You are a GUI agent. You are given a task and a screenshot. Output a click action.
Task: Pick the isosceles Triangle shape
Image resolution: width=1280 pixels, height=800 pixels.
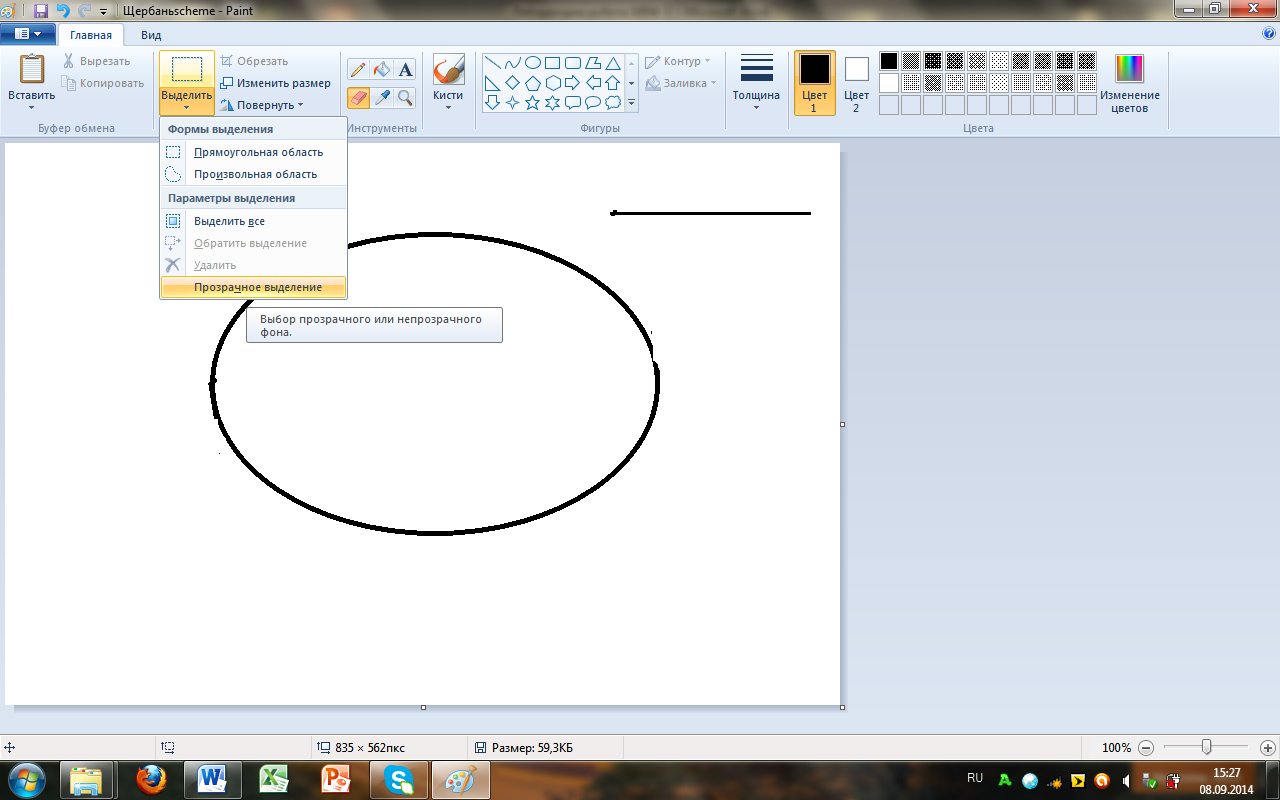pos(613,63)
